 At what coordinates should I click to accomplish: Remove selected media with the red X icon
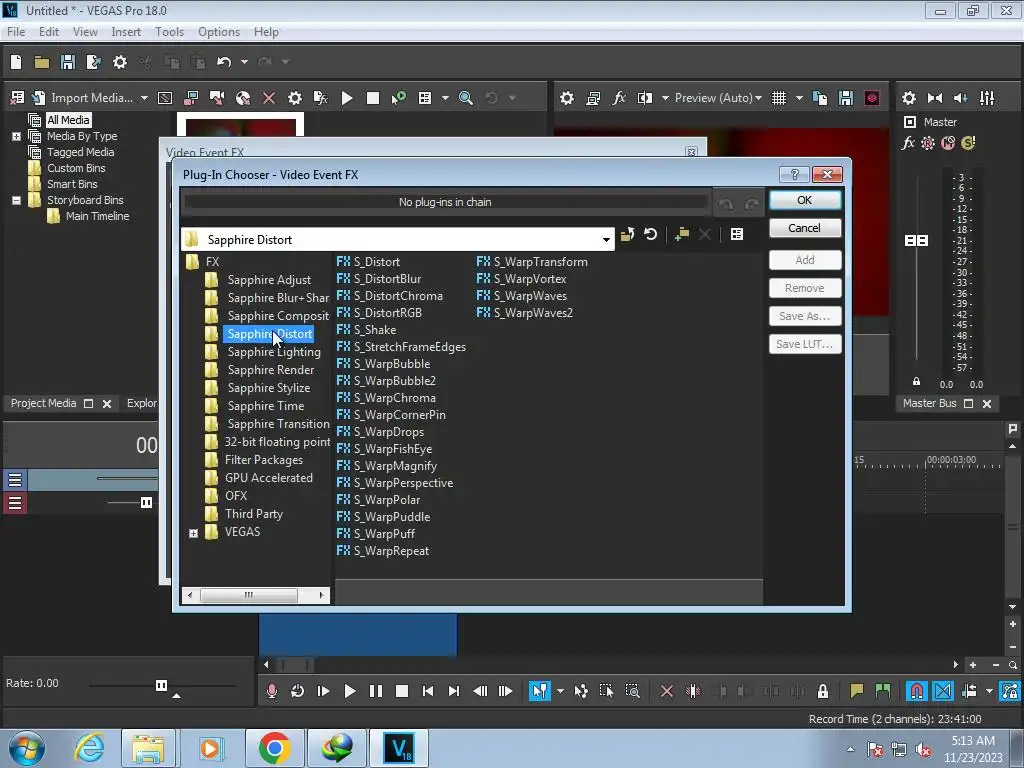(x=268, y=98)
